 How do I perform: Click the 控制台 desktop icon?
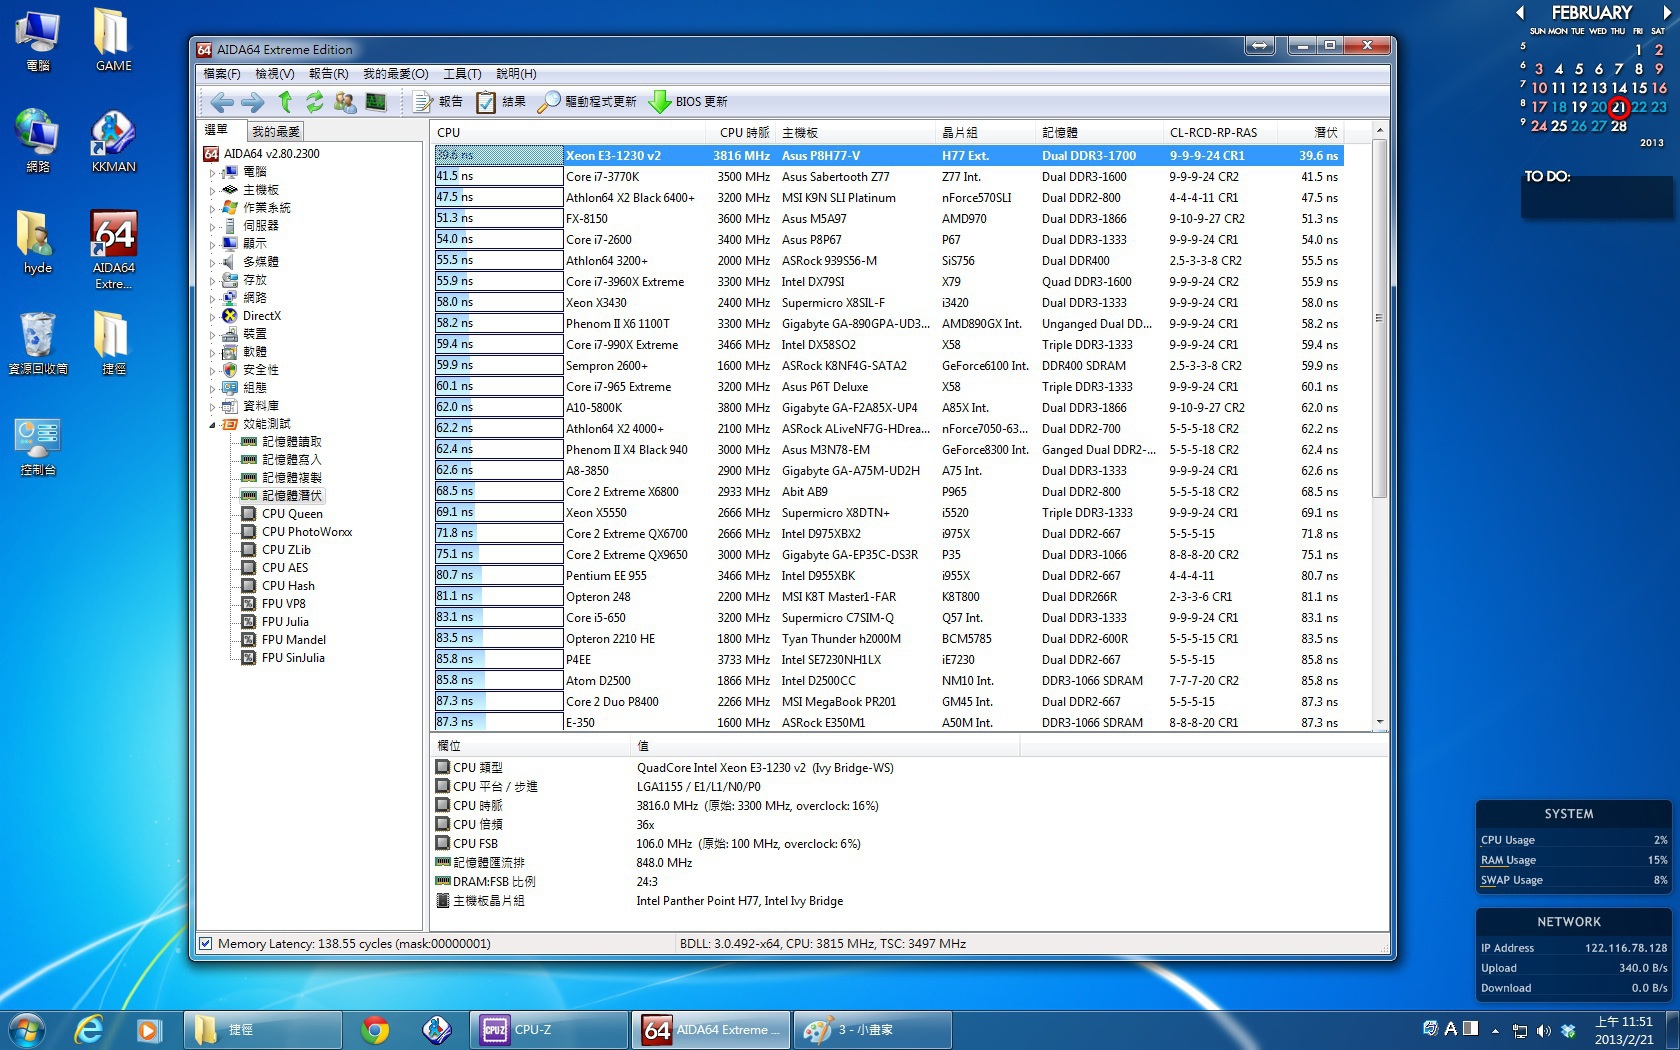tap(38, 446)
